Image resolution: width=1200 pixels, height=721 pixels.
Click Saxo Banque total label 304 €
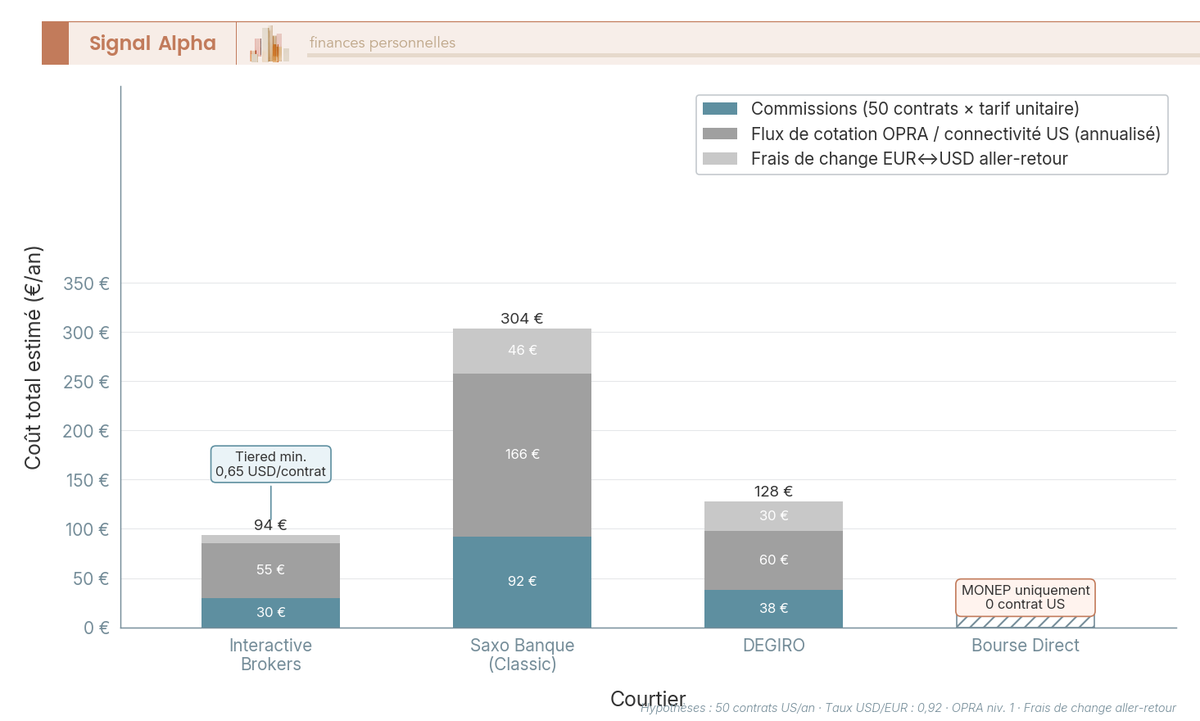pyautogui.click(x=522, y=318)
